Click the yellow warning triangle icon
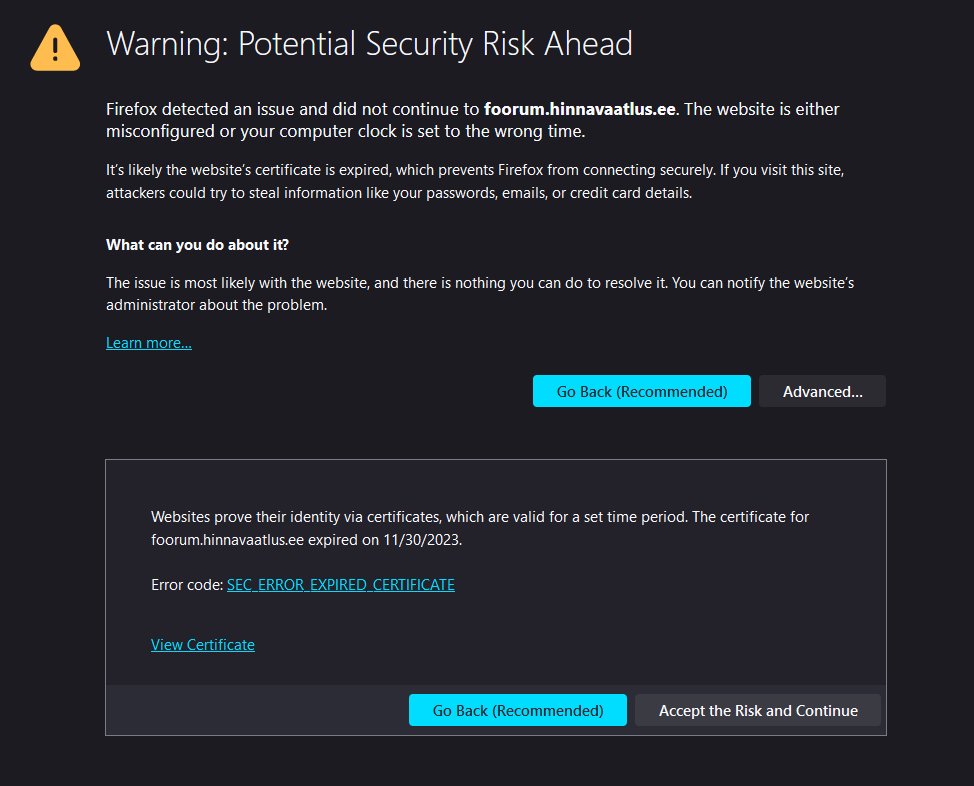The width and height of the screenshot is (974, 786). click(x=55, y=48)
